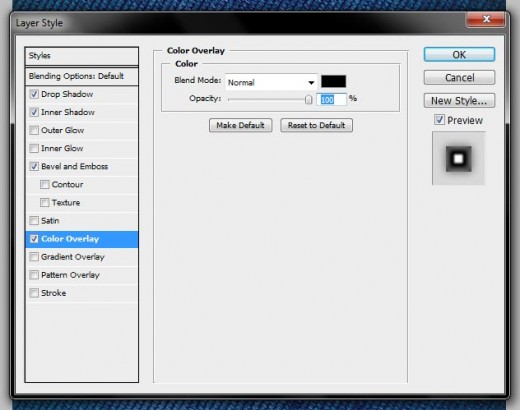Open the Blend Mode dropdown
The height and width of the screenshot is (410, 520).
tap(271, 82)
